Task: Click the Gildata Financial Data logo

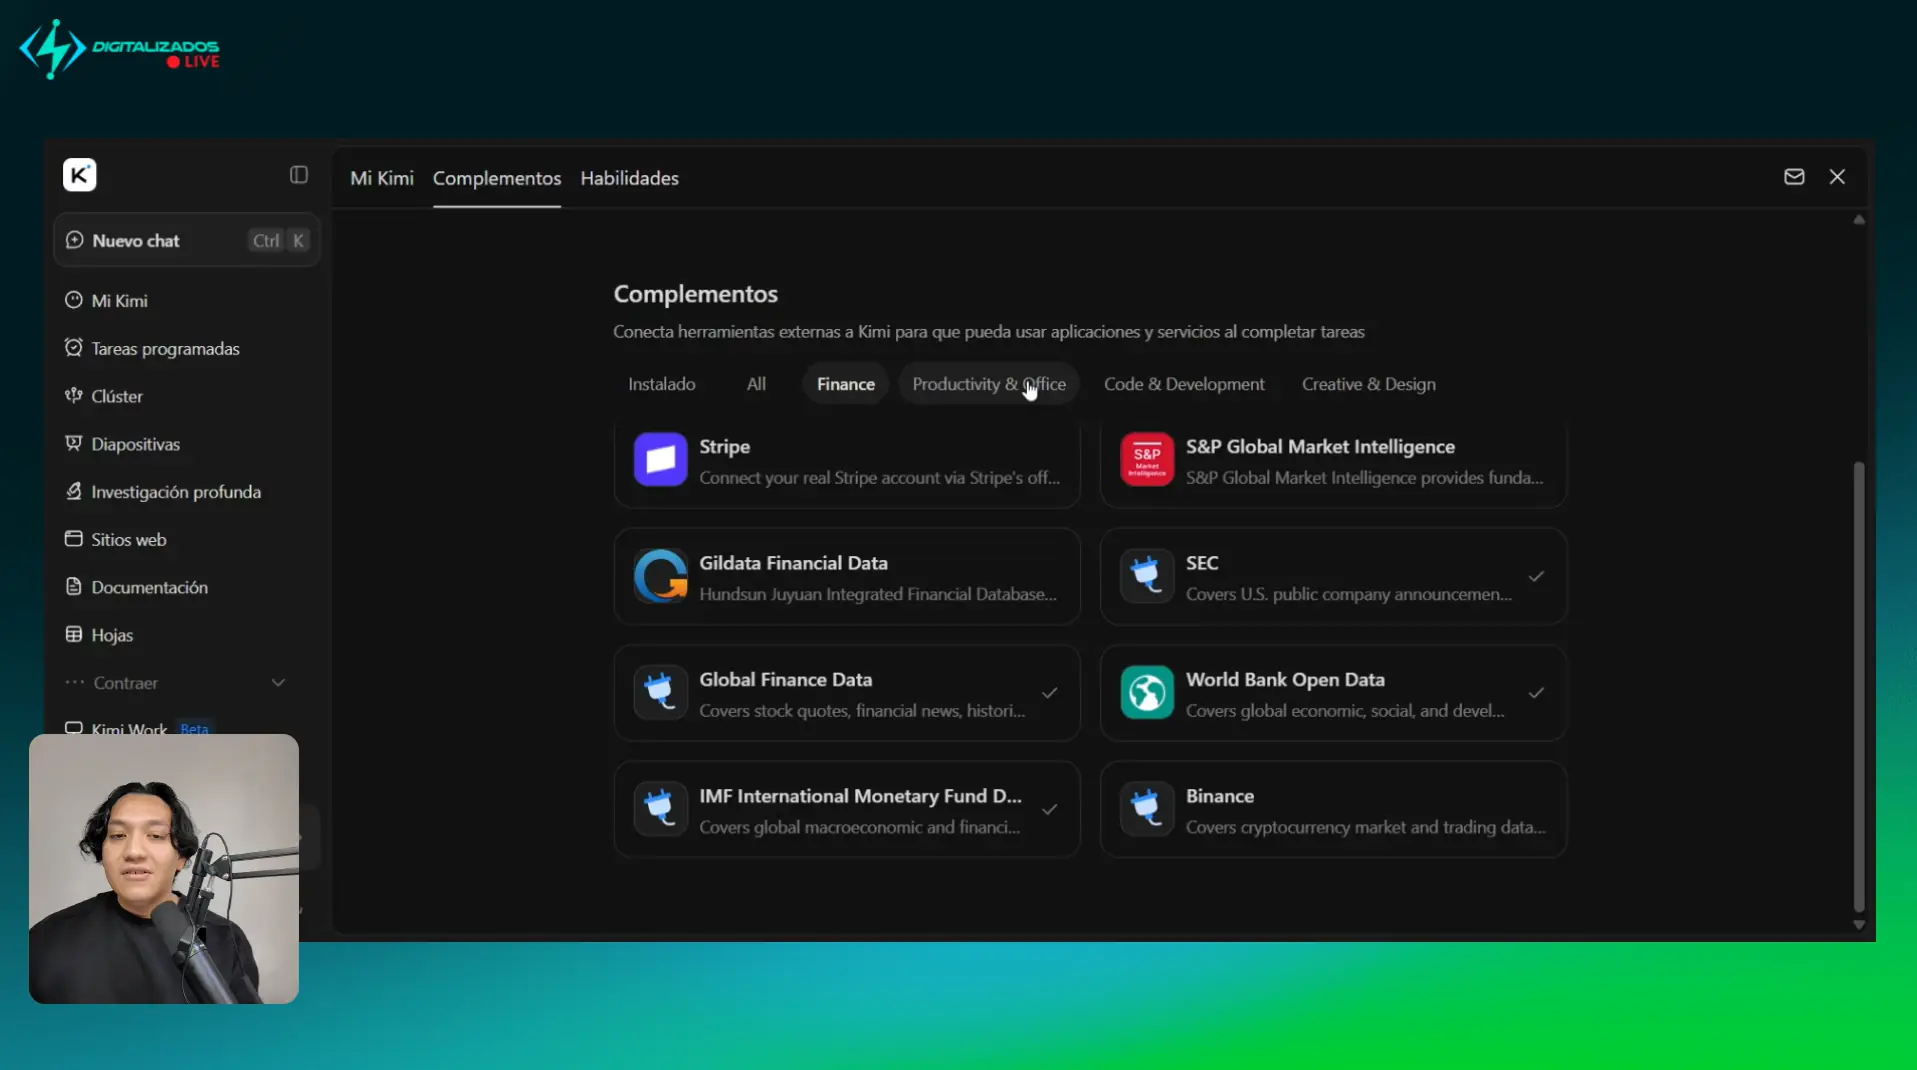Action: coord(660,576)
